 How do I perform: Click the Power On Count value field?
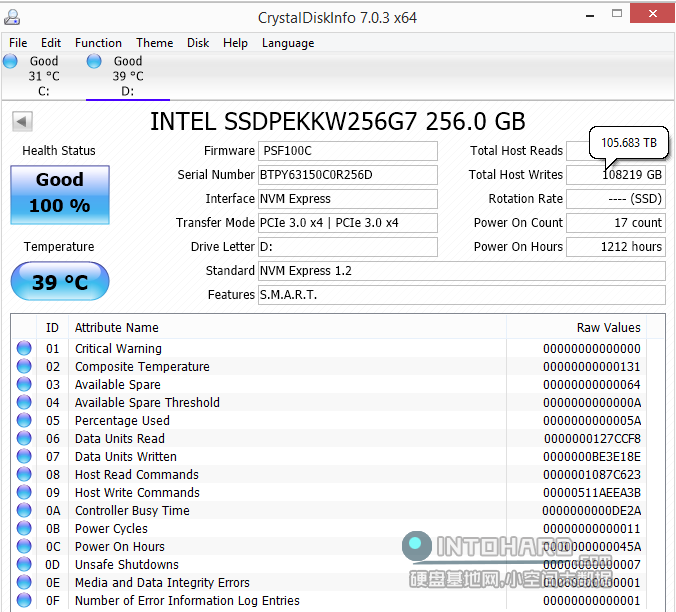click(616, 223)
